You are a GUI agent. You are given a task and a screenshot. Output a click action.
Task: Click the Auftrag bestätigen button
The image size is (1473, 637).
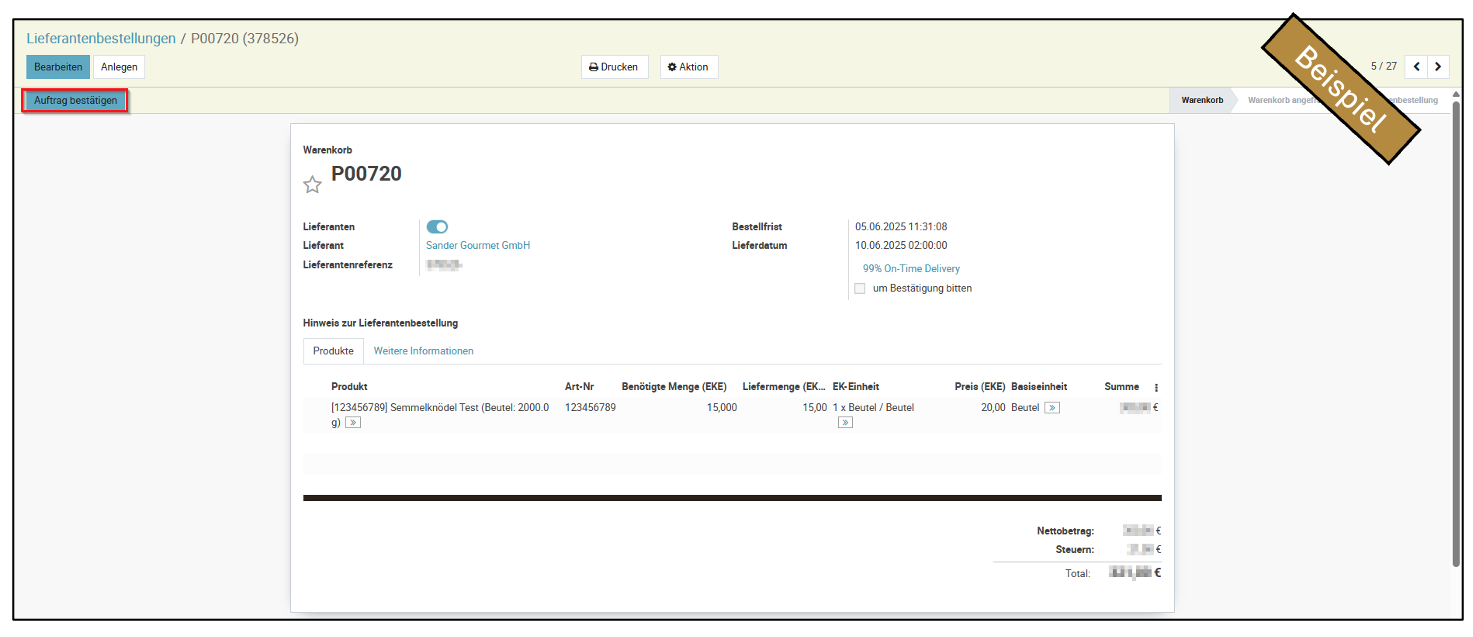[76, 101]
